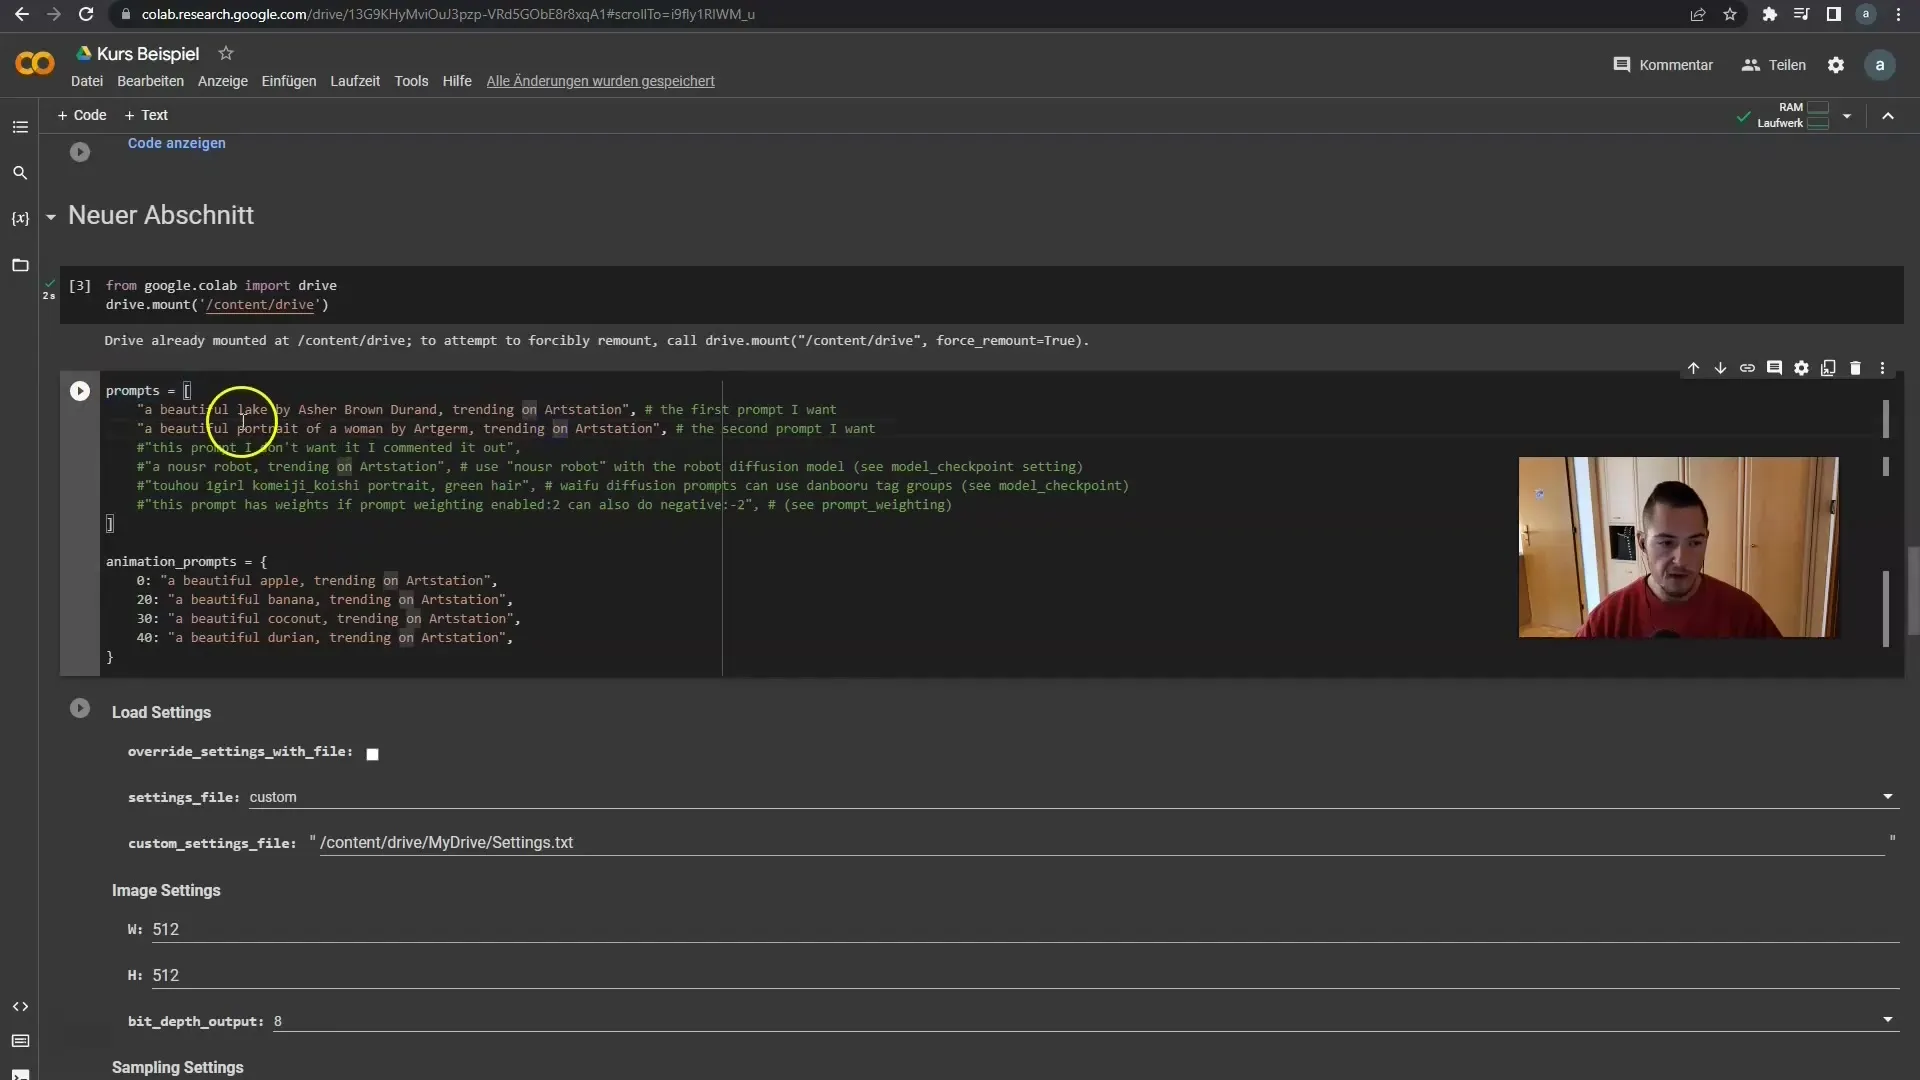The height and width of the screenshot is (1080, 1920).
Task: Open the command palette icon
Action: [x=20, y=1041]
